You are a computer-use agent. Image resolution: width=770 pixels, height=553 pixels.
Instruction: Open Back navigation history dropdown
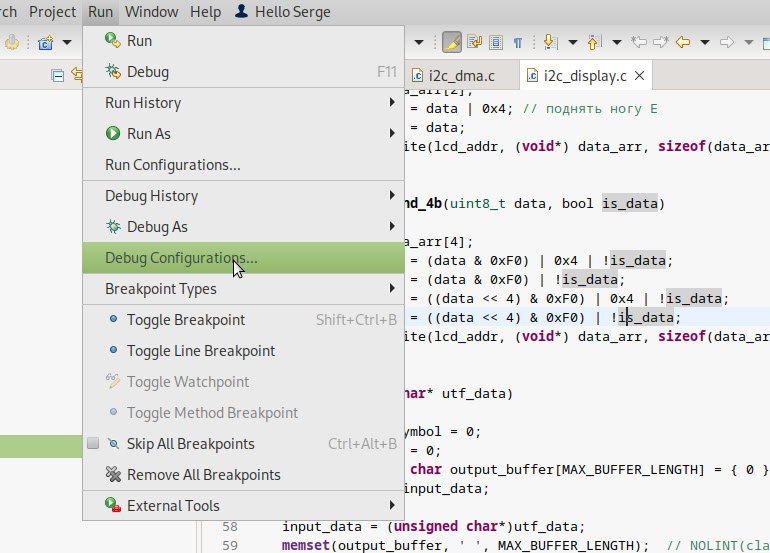[705, 42]
